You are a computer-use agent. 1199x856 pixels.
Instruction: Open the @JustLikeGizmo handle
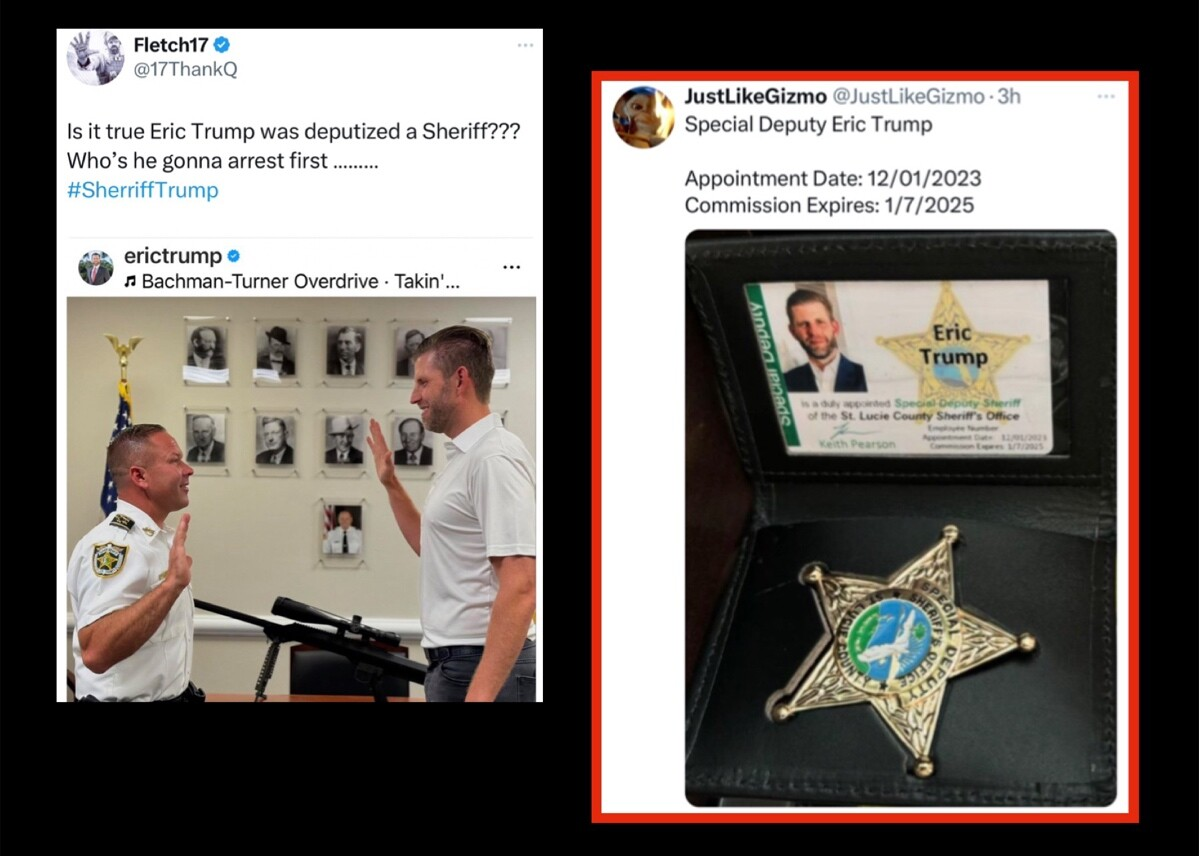tap(908, 96)
